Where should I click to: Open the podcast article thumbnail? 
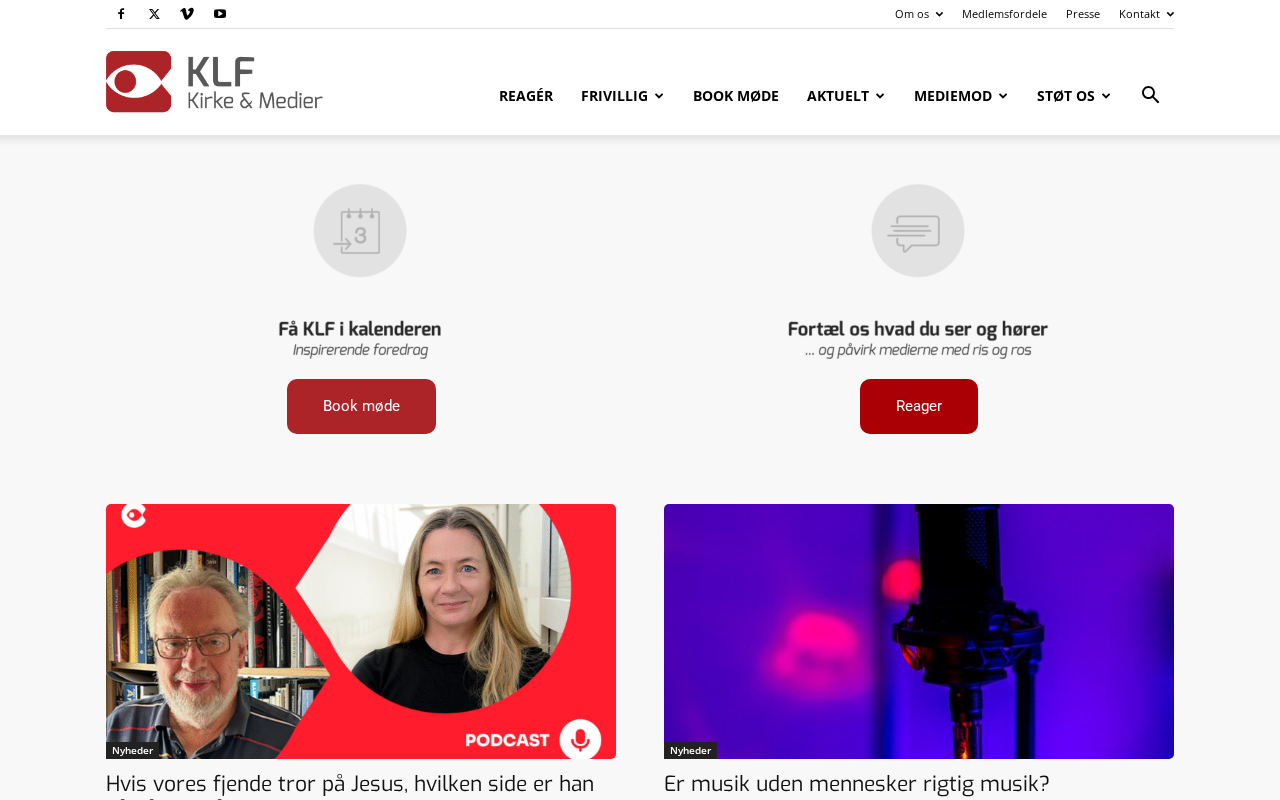361,631
